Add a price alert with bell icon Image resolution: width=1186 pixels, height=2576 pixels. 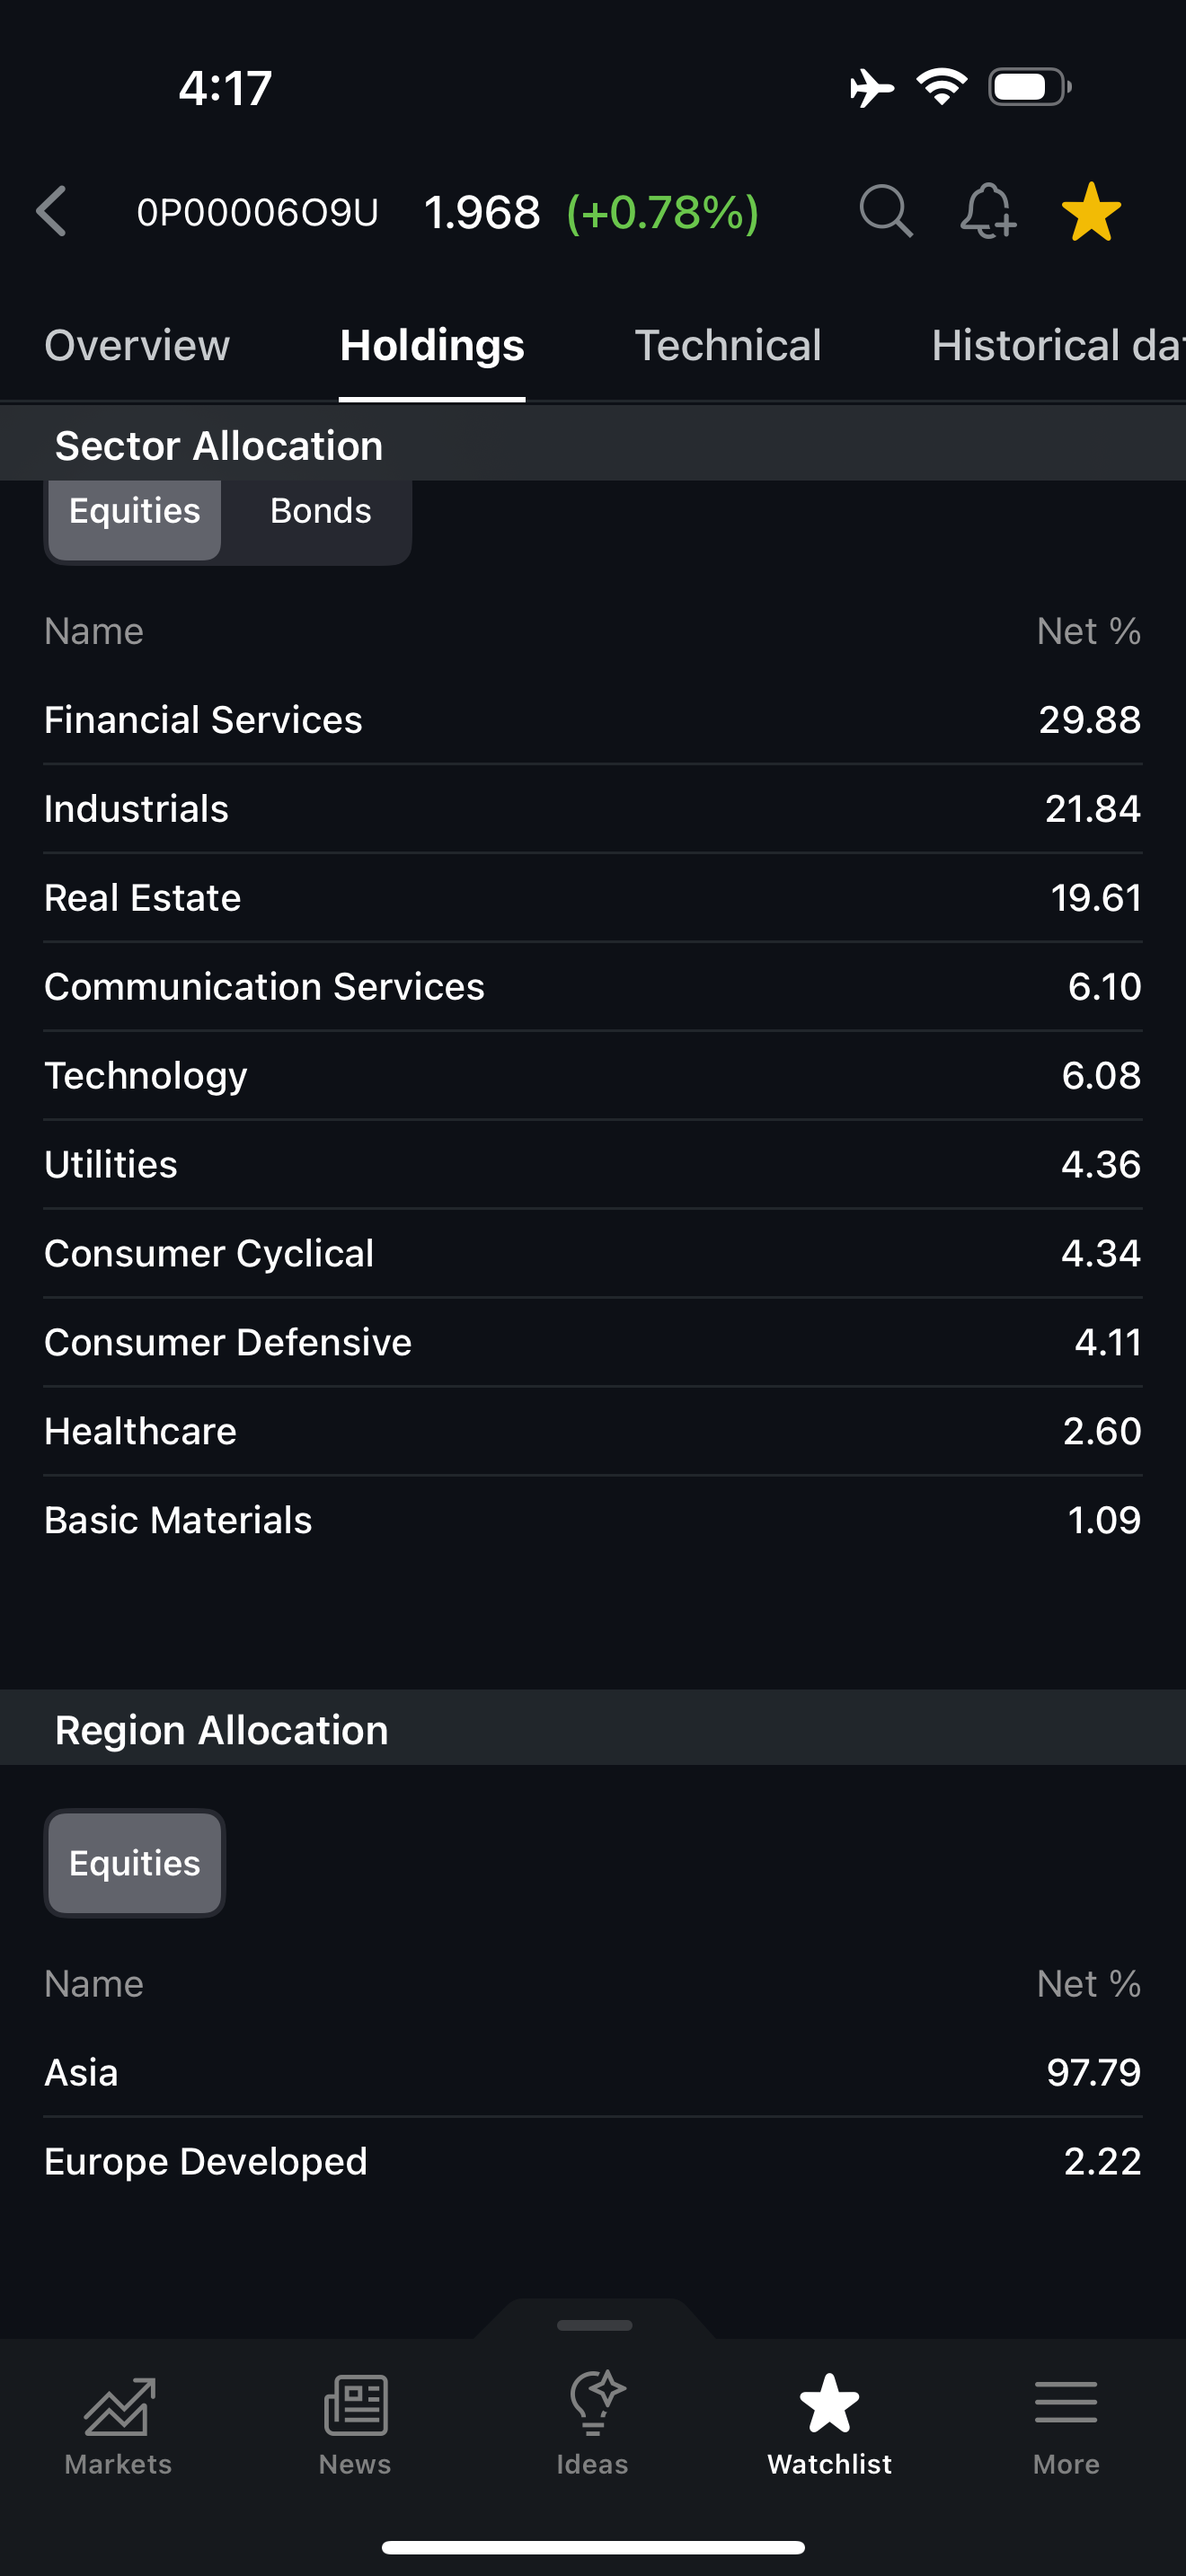tap(988, 211)
